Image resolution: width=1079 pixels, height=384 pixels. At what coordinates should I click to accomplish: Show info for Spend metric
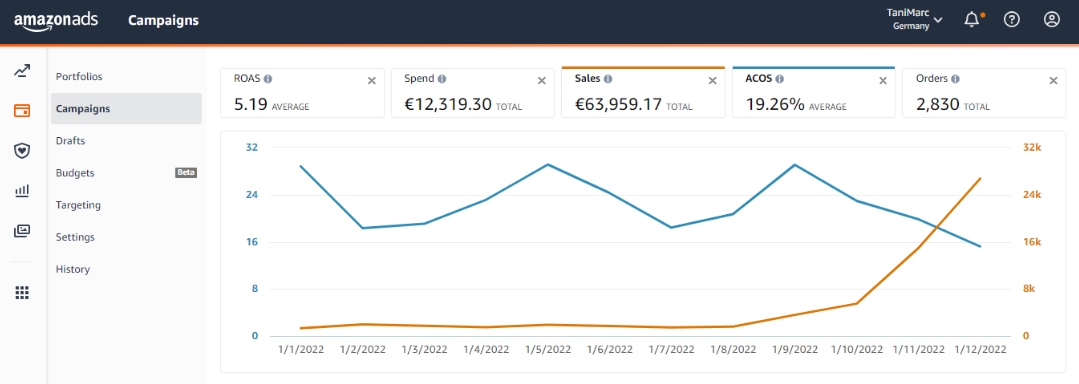pos(442,79)
